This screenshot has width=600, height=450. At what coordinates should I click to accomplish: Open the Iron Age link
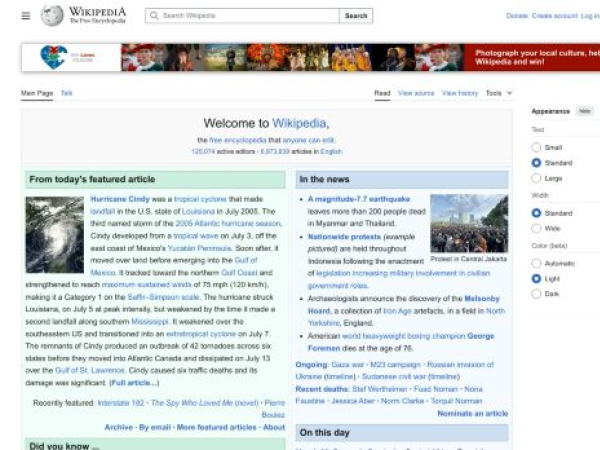[x=398, y=311]
